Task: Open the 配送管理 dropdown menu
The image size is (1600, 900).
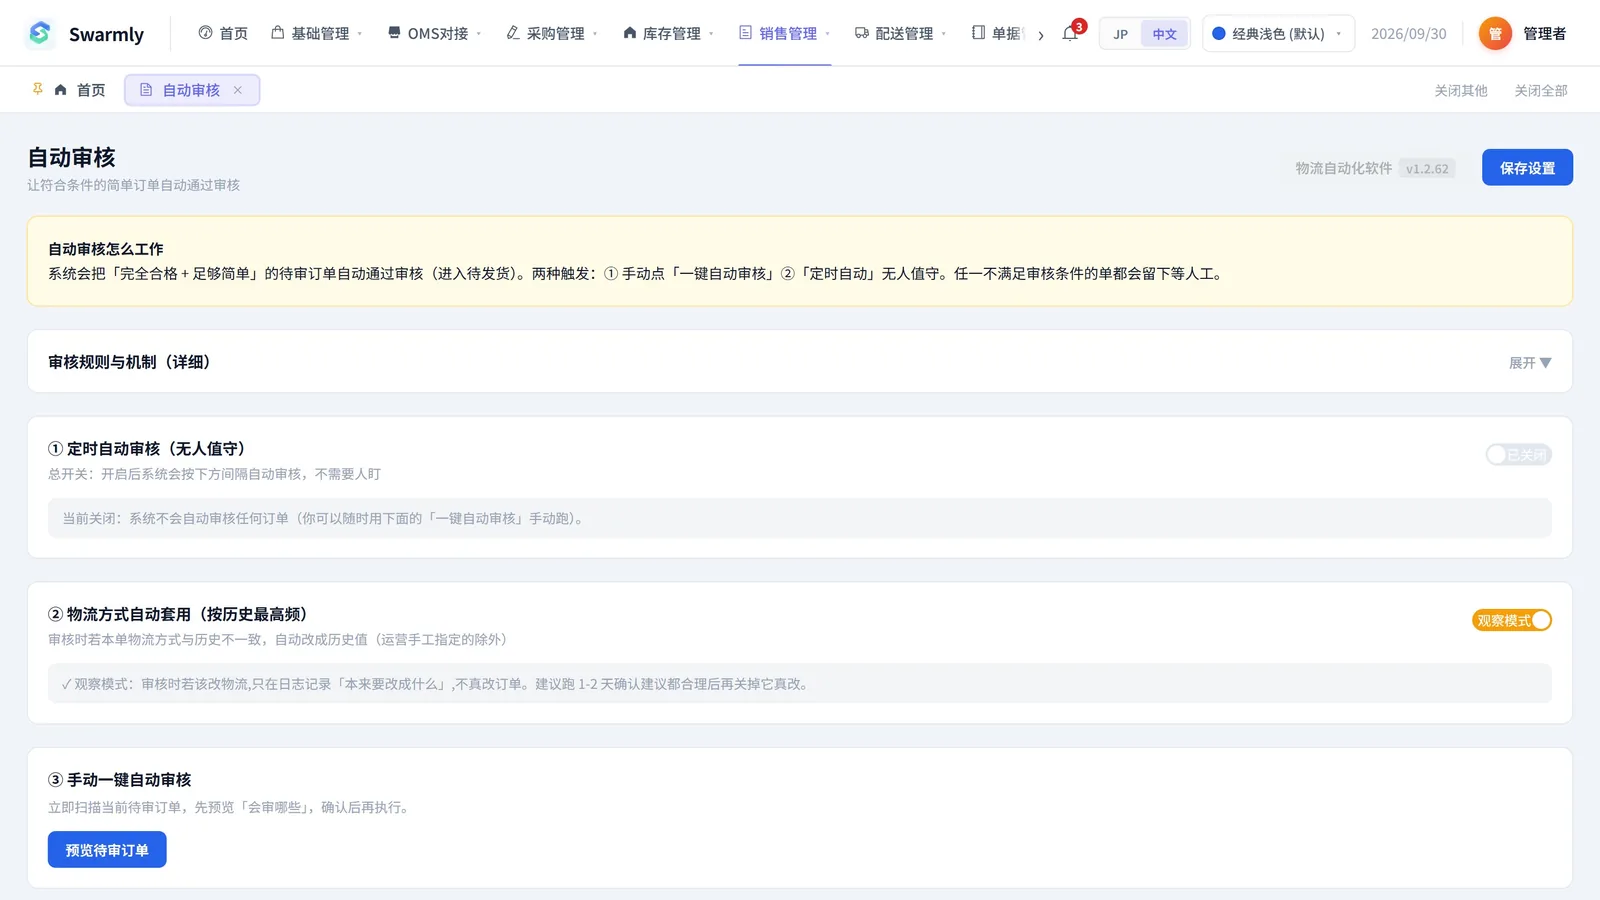Action: pos(901,33)
